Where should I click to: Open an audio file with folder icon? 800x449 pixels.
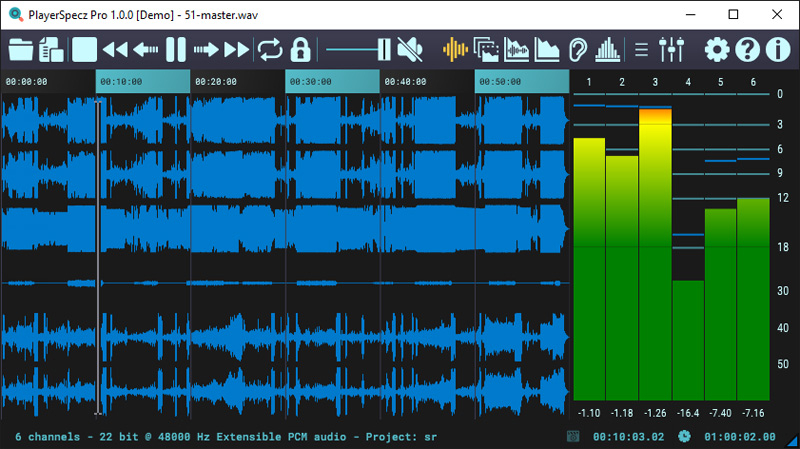[x=21, y=49]
